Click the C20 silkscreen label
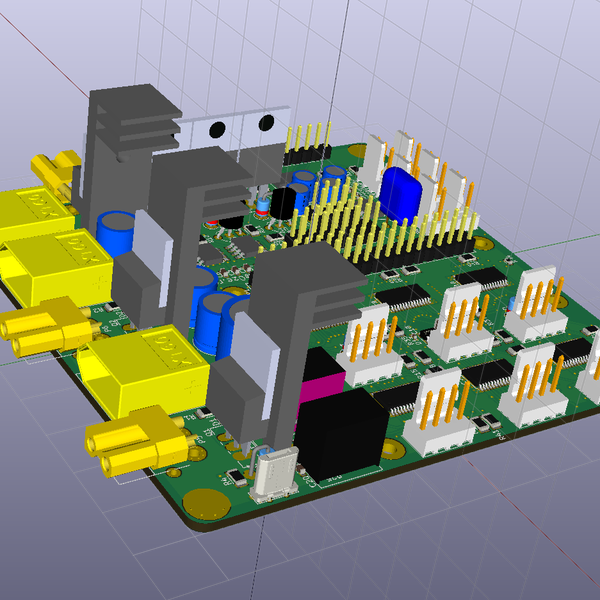This screenshot has height=600, width=600. pyautogui.click(x=311, y=481)
